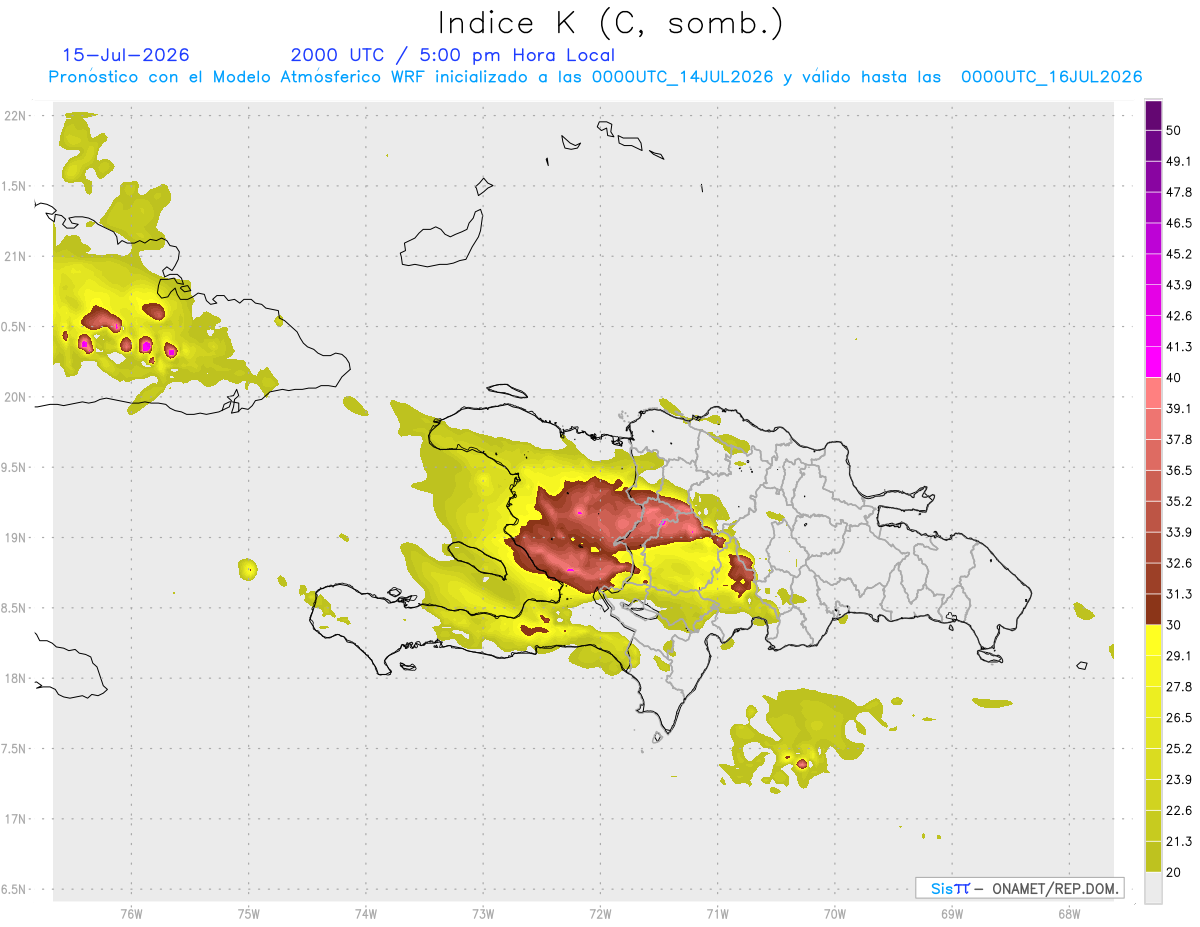The height and width of the screenshot is (927, 1200).
Task: Click the "29.1" color scale value
Action: (x=1179, y=656)
